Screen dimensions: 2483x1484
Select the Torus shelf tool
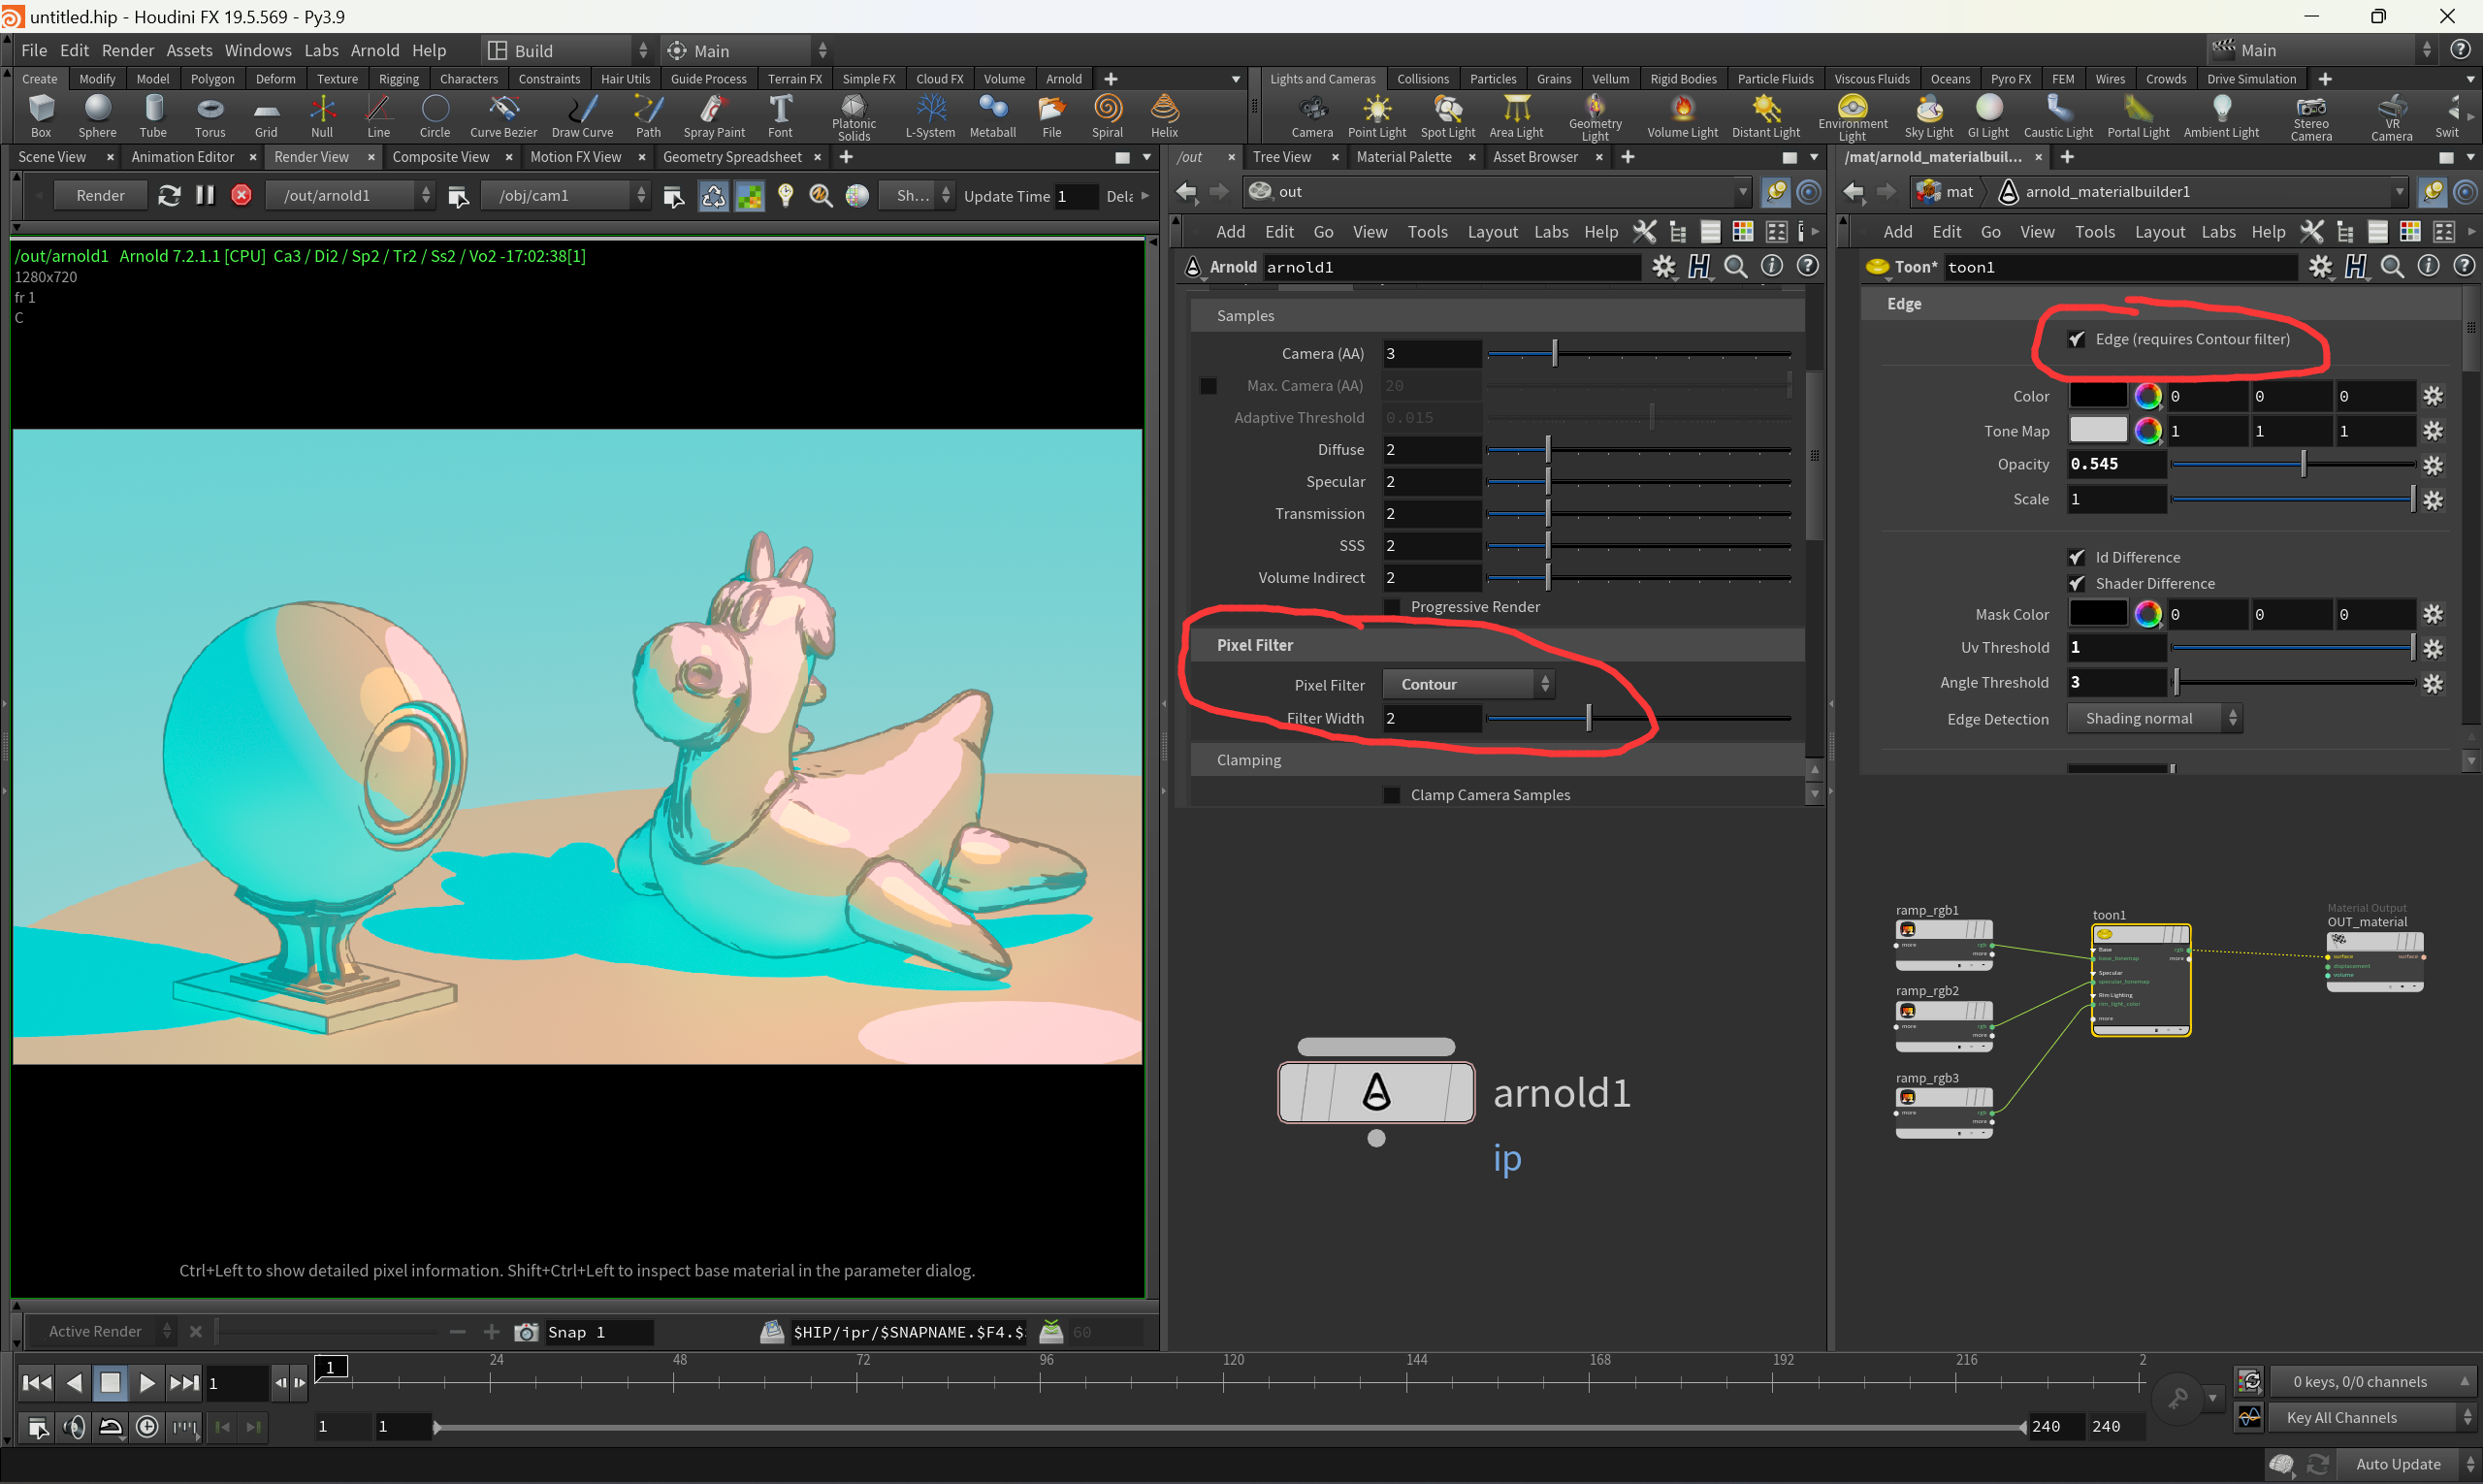pos(210,115)
